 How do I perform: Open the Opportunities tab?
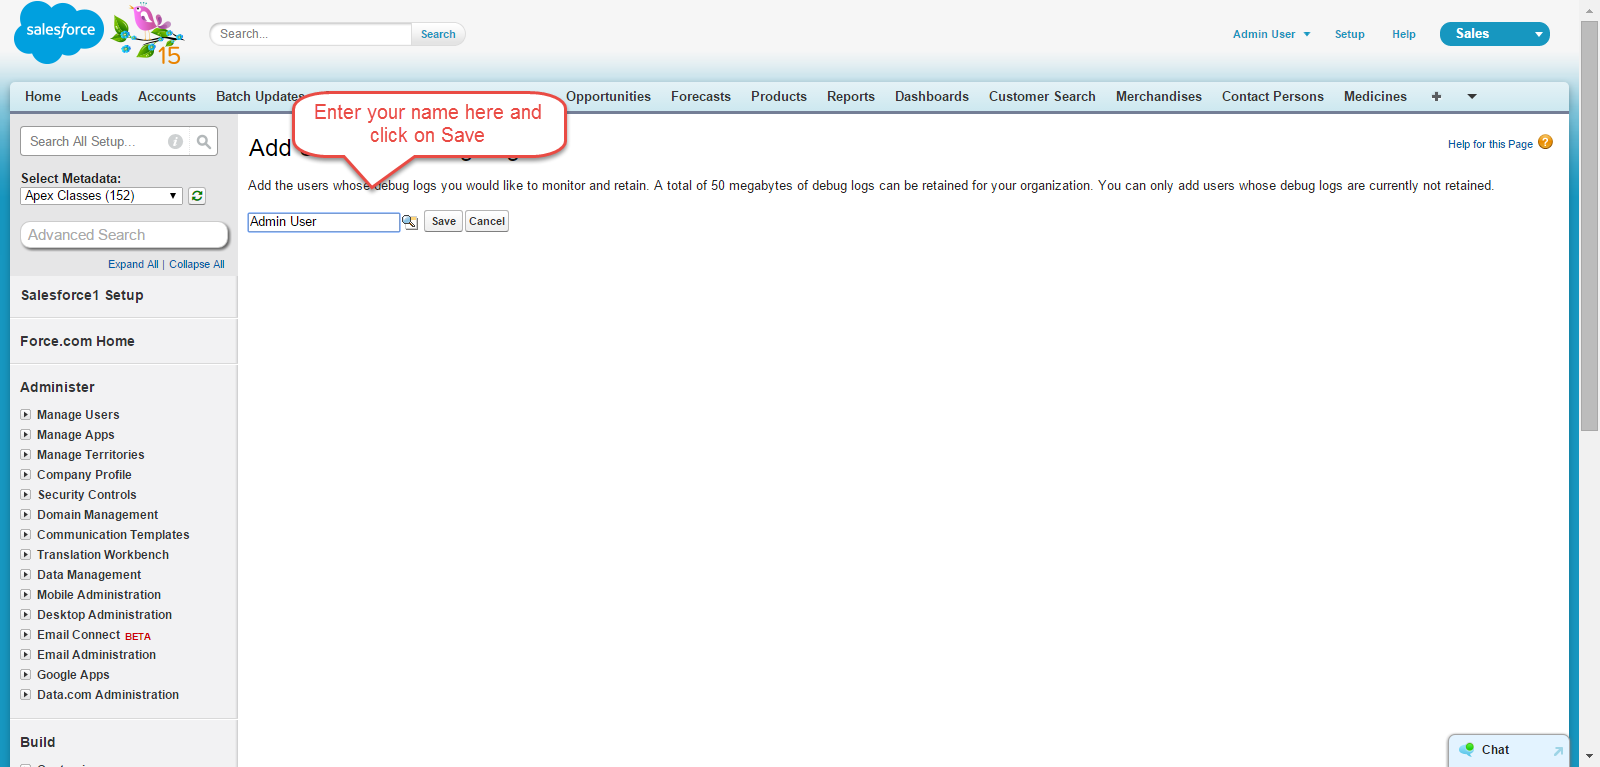(x=608, y=97)
